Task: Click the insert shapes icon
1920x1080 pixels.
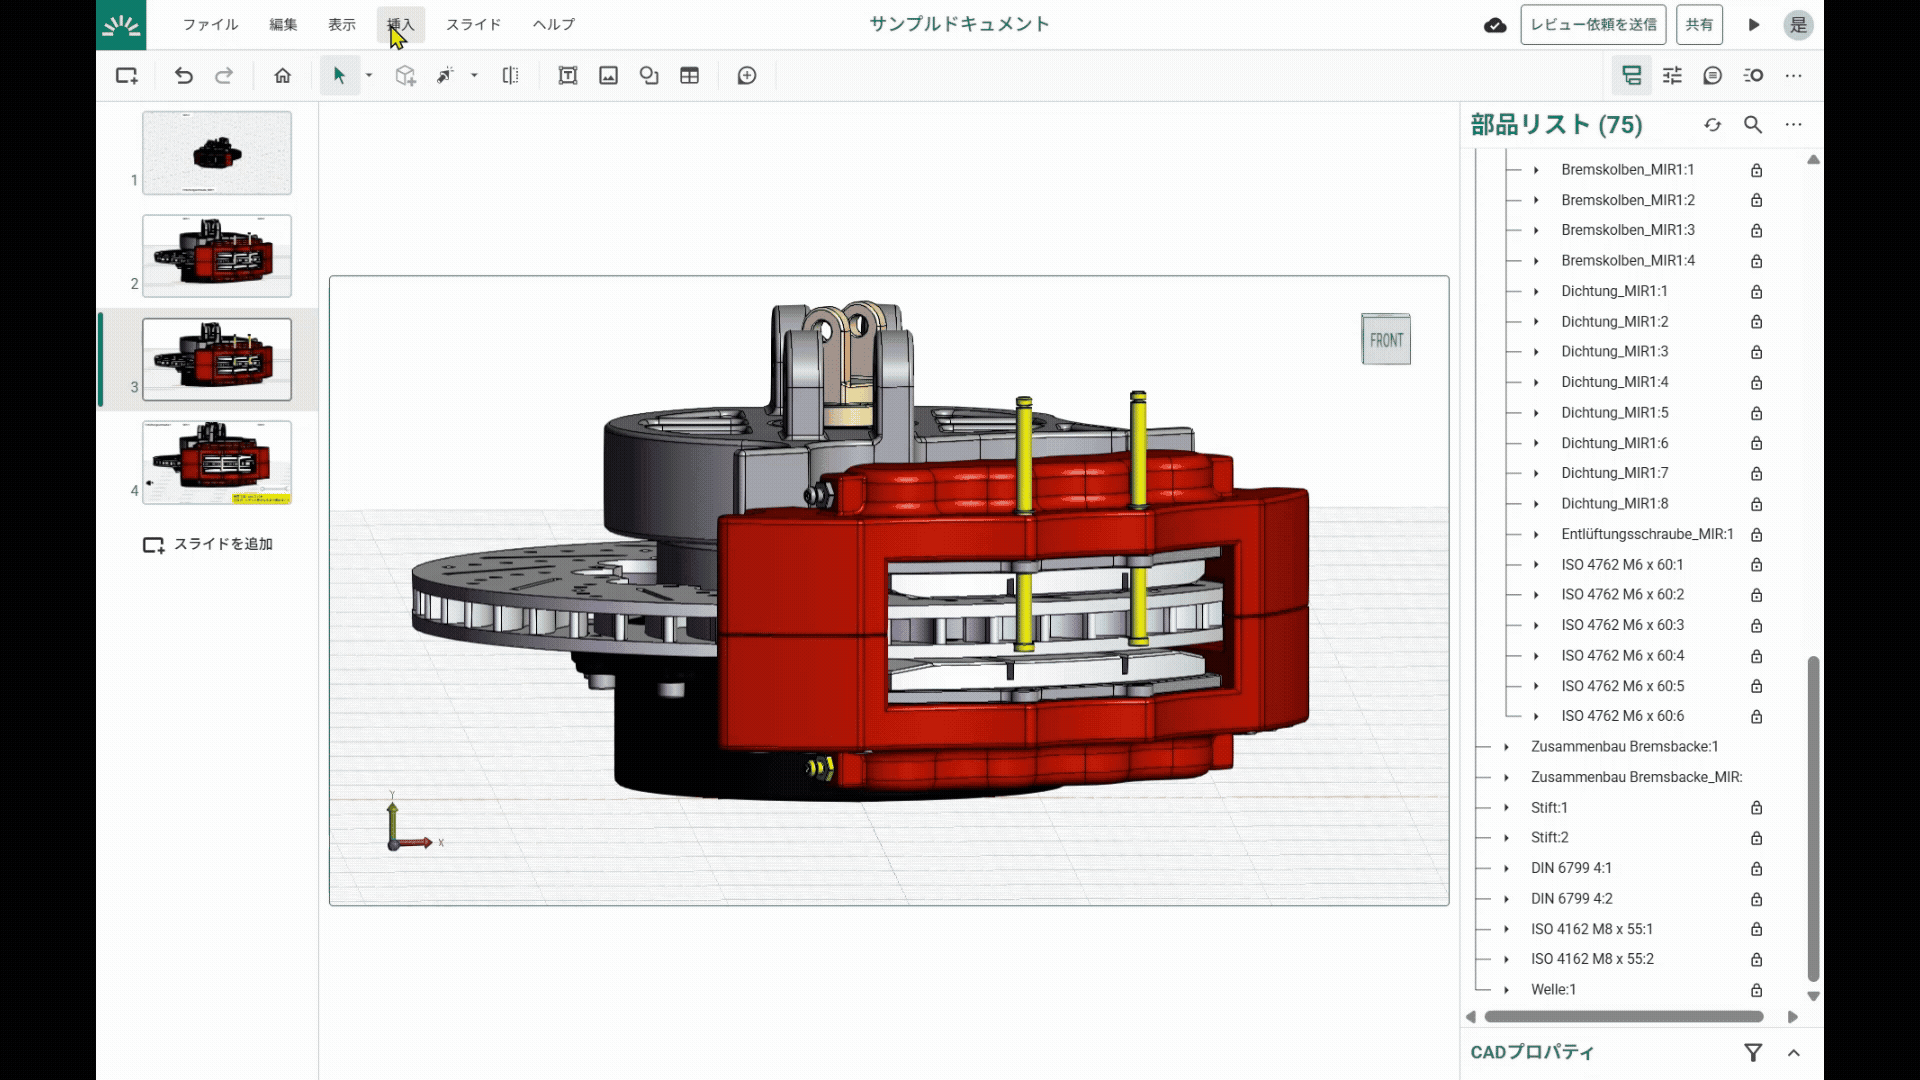Action: (x=649, y=75)
